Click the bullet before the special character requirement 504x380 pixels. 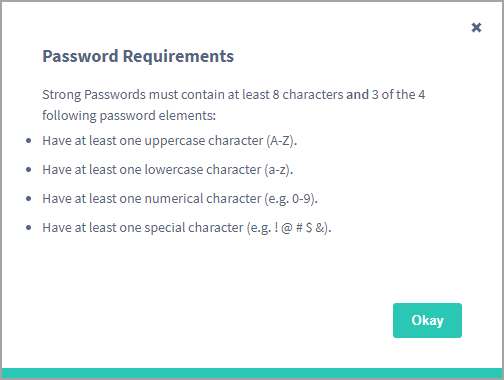(29, 228)
